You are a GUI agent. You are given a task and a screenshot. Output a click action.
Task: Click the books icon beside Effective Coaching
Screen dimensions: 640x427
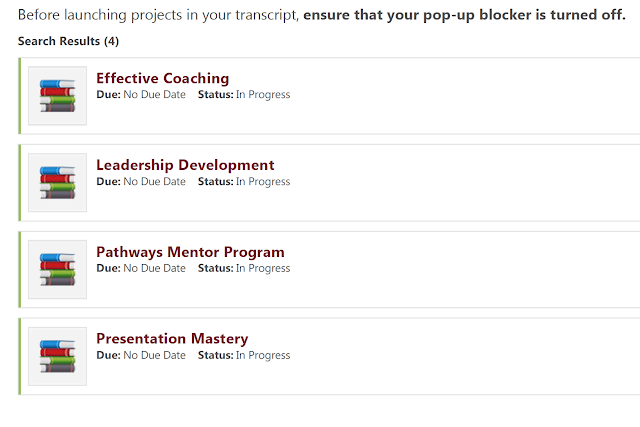(58, 96)
